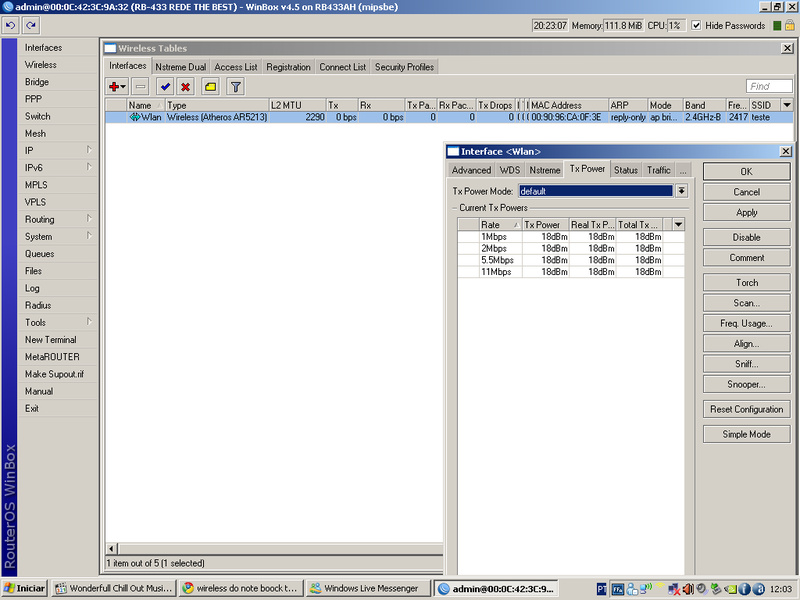Screen dimensions: 800x600
Task: Click the Wlan interface row icon
Action: click(x=134, y=117)
